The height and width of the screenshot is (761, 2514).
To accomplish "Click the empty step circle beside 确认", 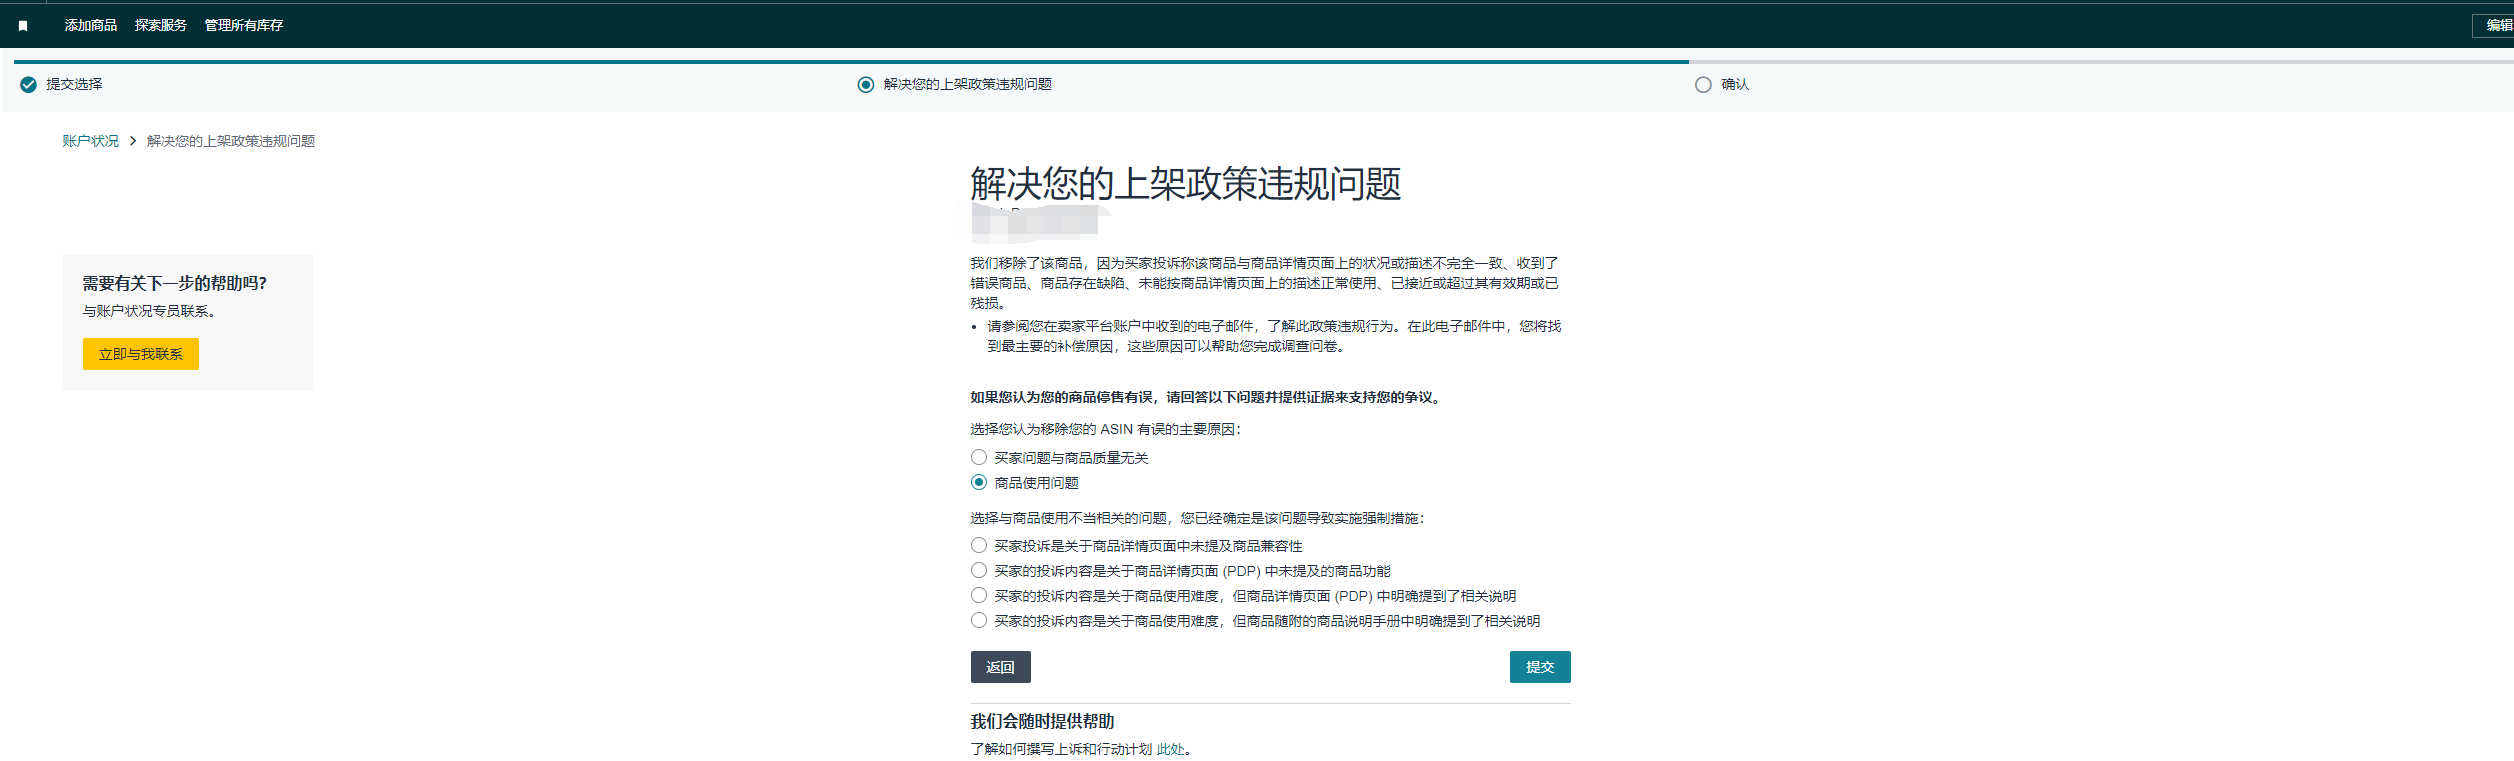I will point(1702,85).
